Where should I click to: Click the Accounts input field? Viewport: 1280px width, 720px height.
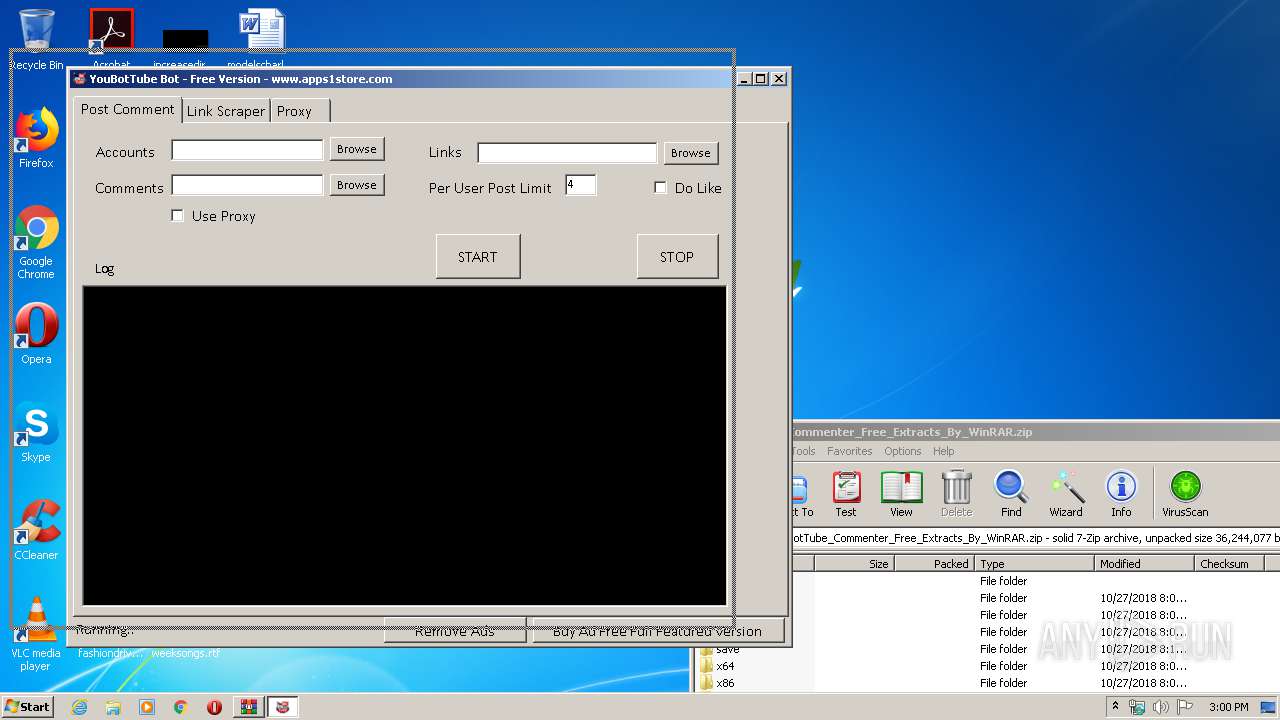247,150
